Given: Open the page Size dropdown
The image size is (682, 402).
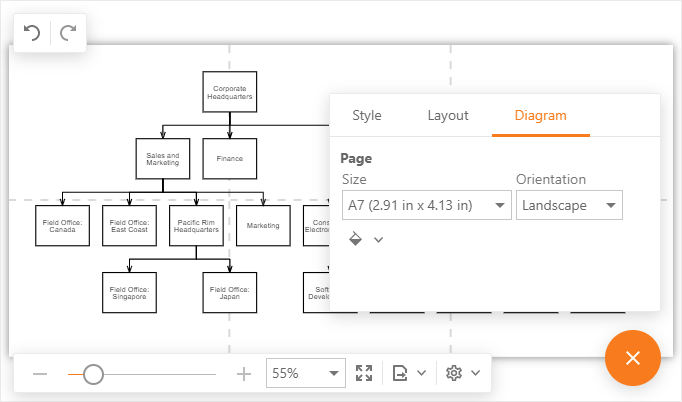Looking at the screenshot, I should tap(427, 205).
